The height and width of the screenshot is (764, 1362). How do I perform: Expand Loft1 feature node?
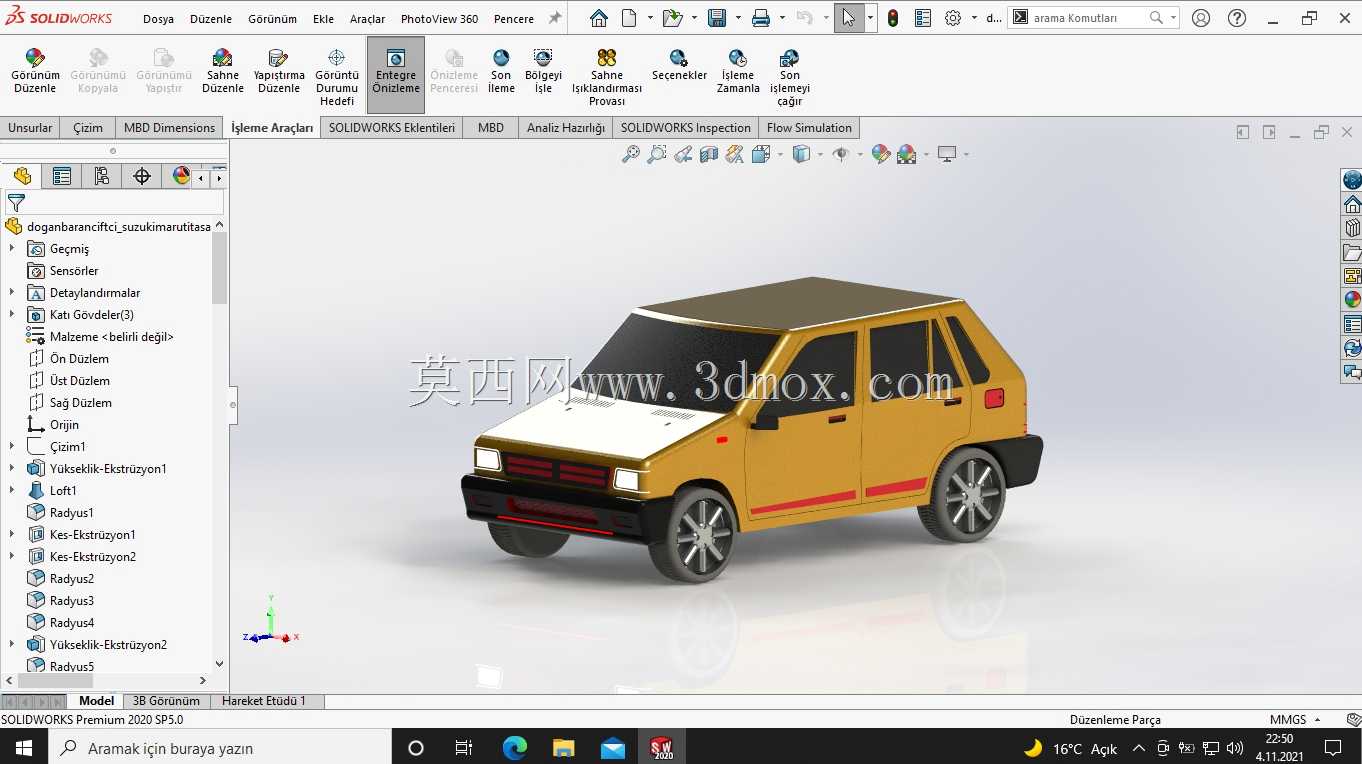click(12, 491)
